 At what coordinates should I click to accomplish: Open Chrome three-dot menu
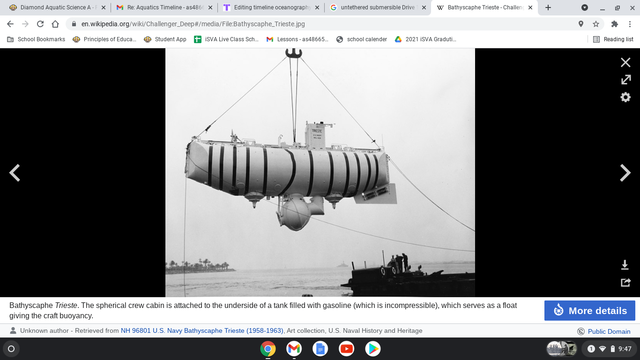pos(630,24)
